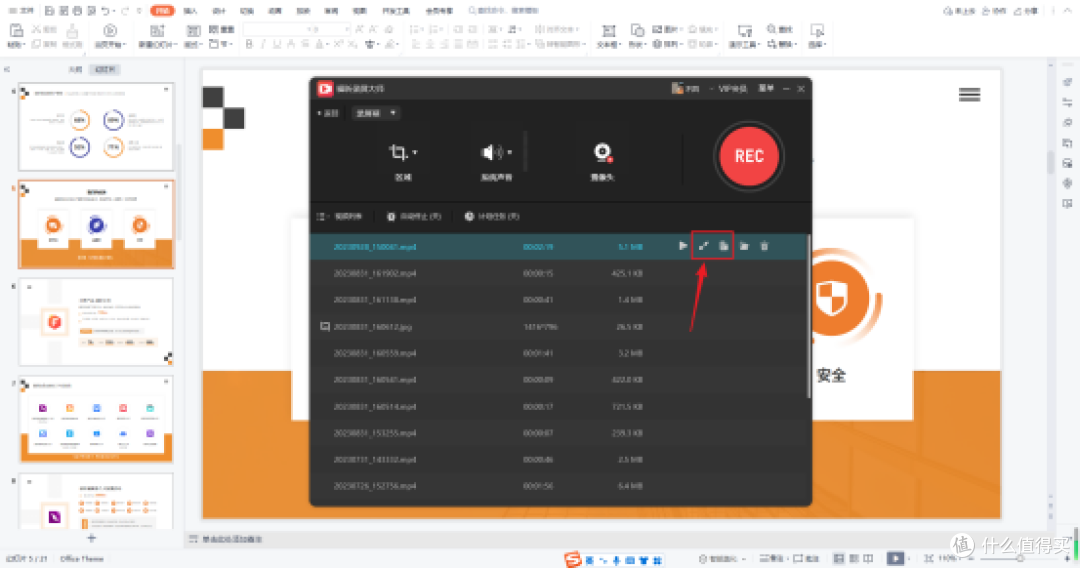Viewport: 1080px width, 568px height.
Task: Click the webcam icon in the recorder
Action: (603, 152)
